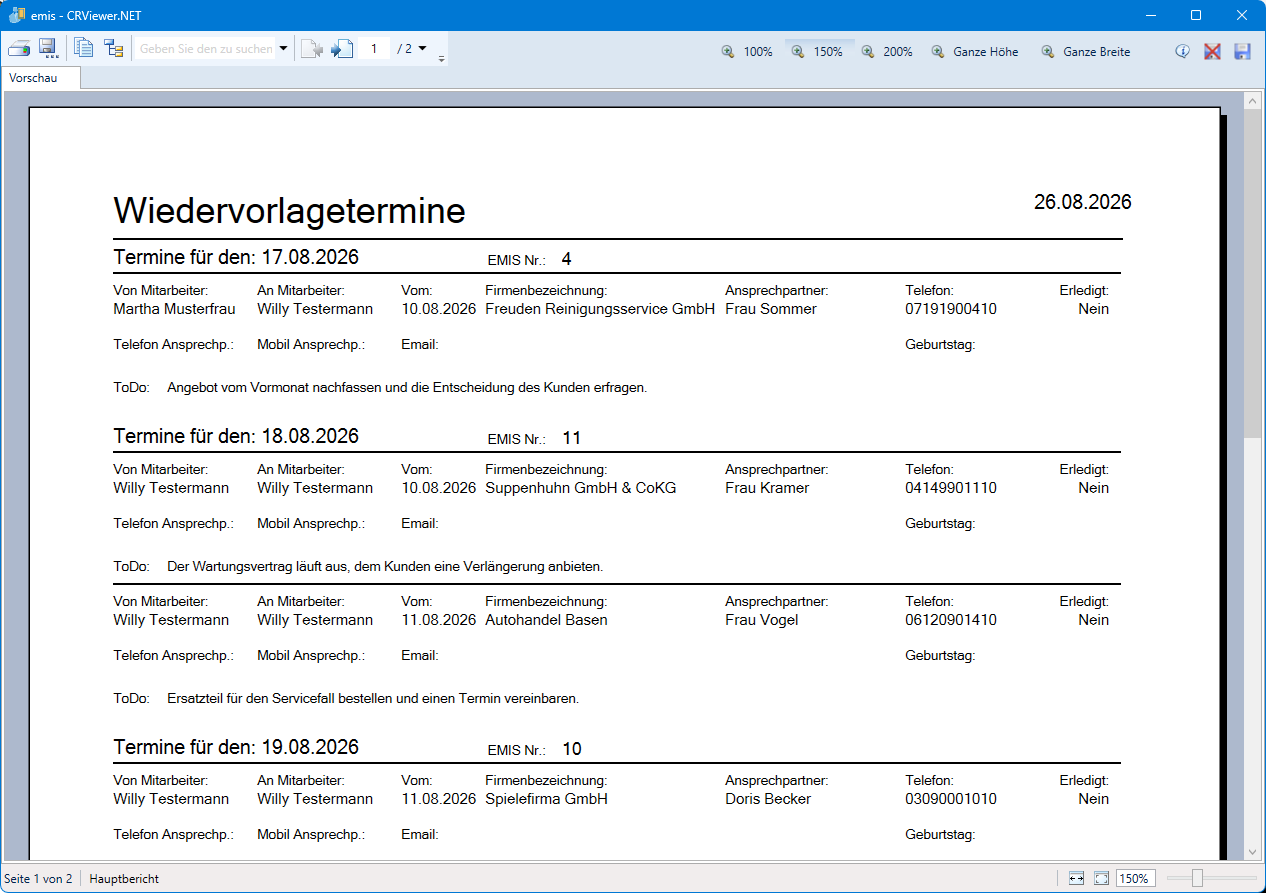
Task: Click the scroll down arrow
Action: 1252,852
